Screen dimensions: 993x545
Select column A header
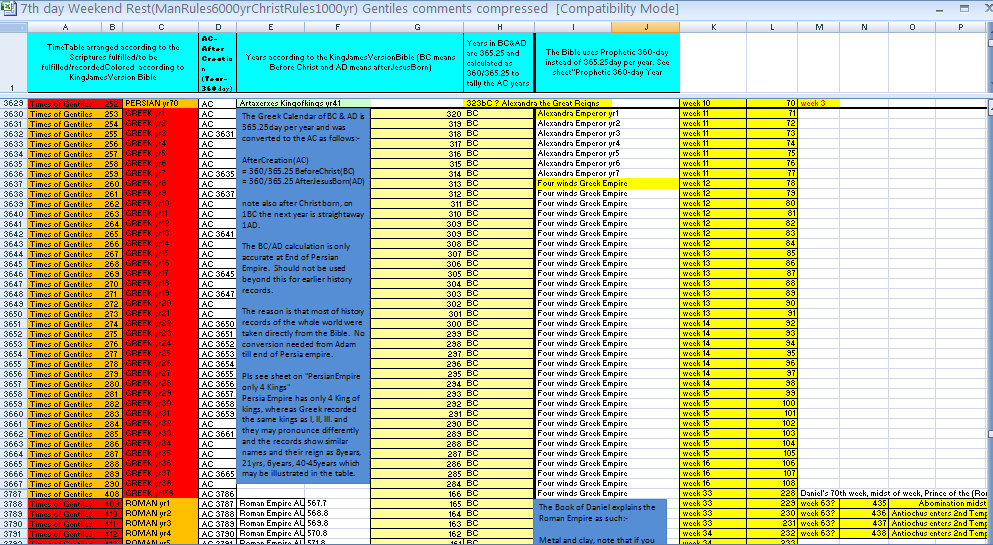pyautogui.click(x=65, y=27)
